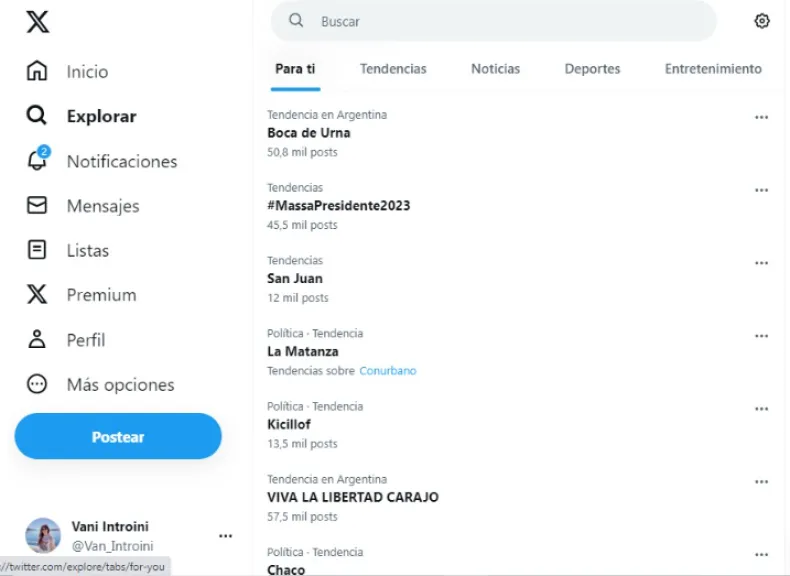The width and height of the screenshot is (790, 576).
Task: Open more options for Boca de Urna trend
Action: click(x=761, y=117)
